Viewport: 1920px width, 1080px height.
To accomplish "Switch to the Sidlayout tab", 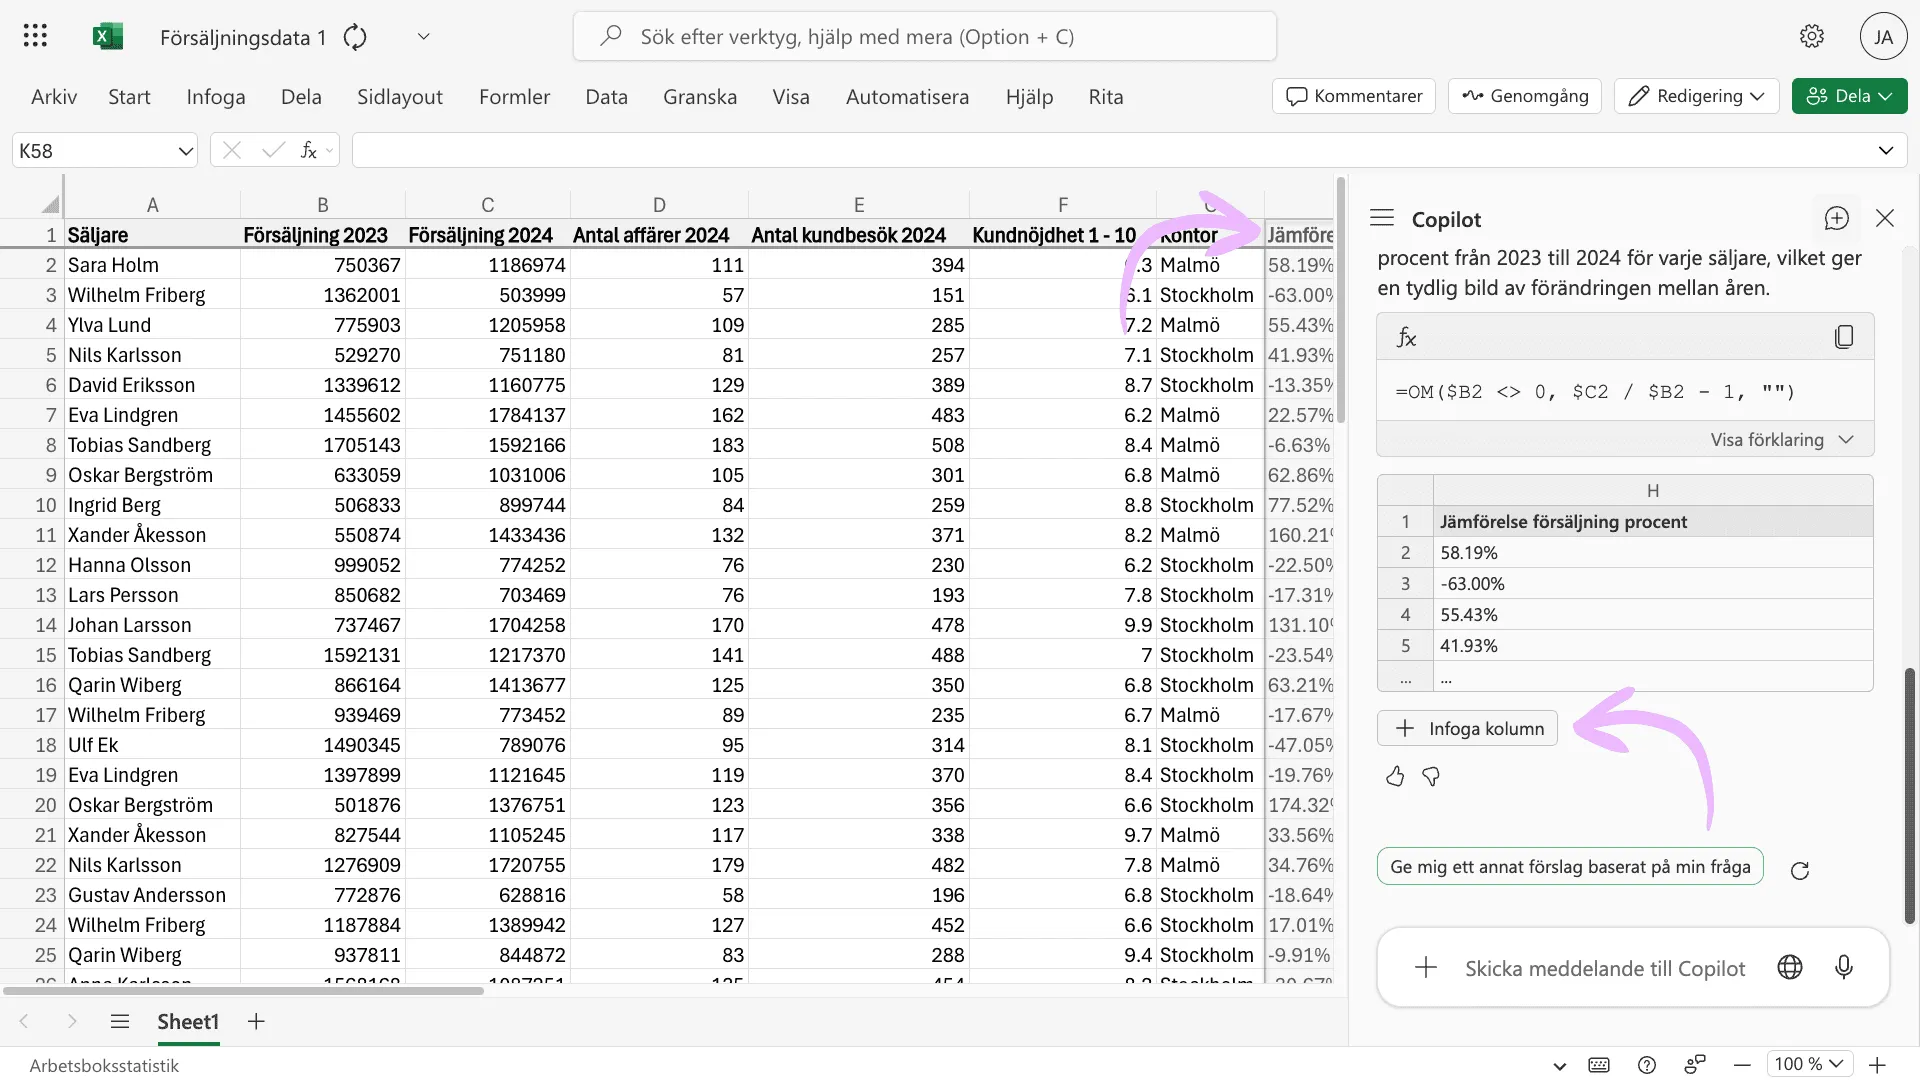I will point(400,96).
